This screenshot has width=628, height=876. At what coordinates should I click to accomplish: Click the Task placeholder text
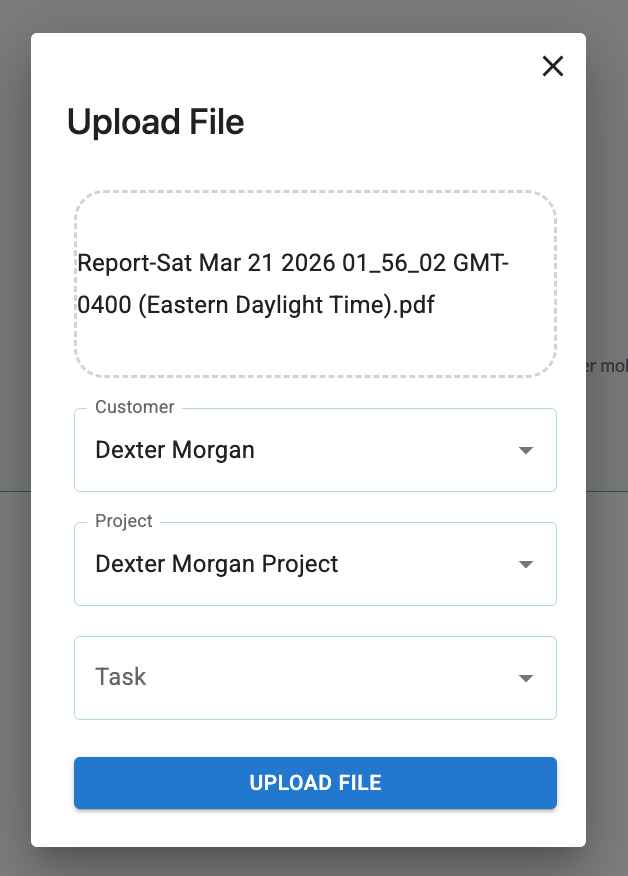(x=121, y=677)
